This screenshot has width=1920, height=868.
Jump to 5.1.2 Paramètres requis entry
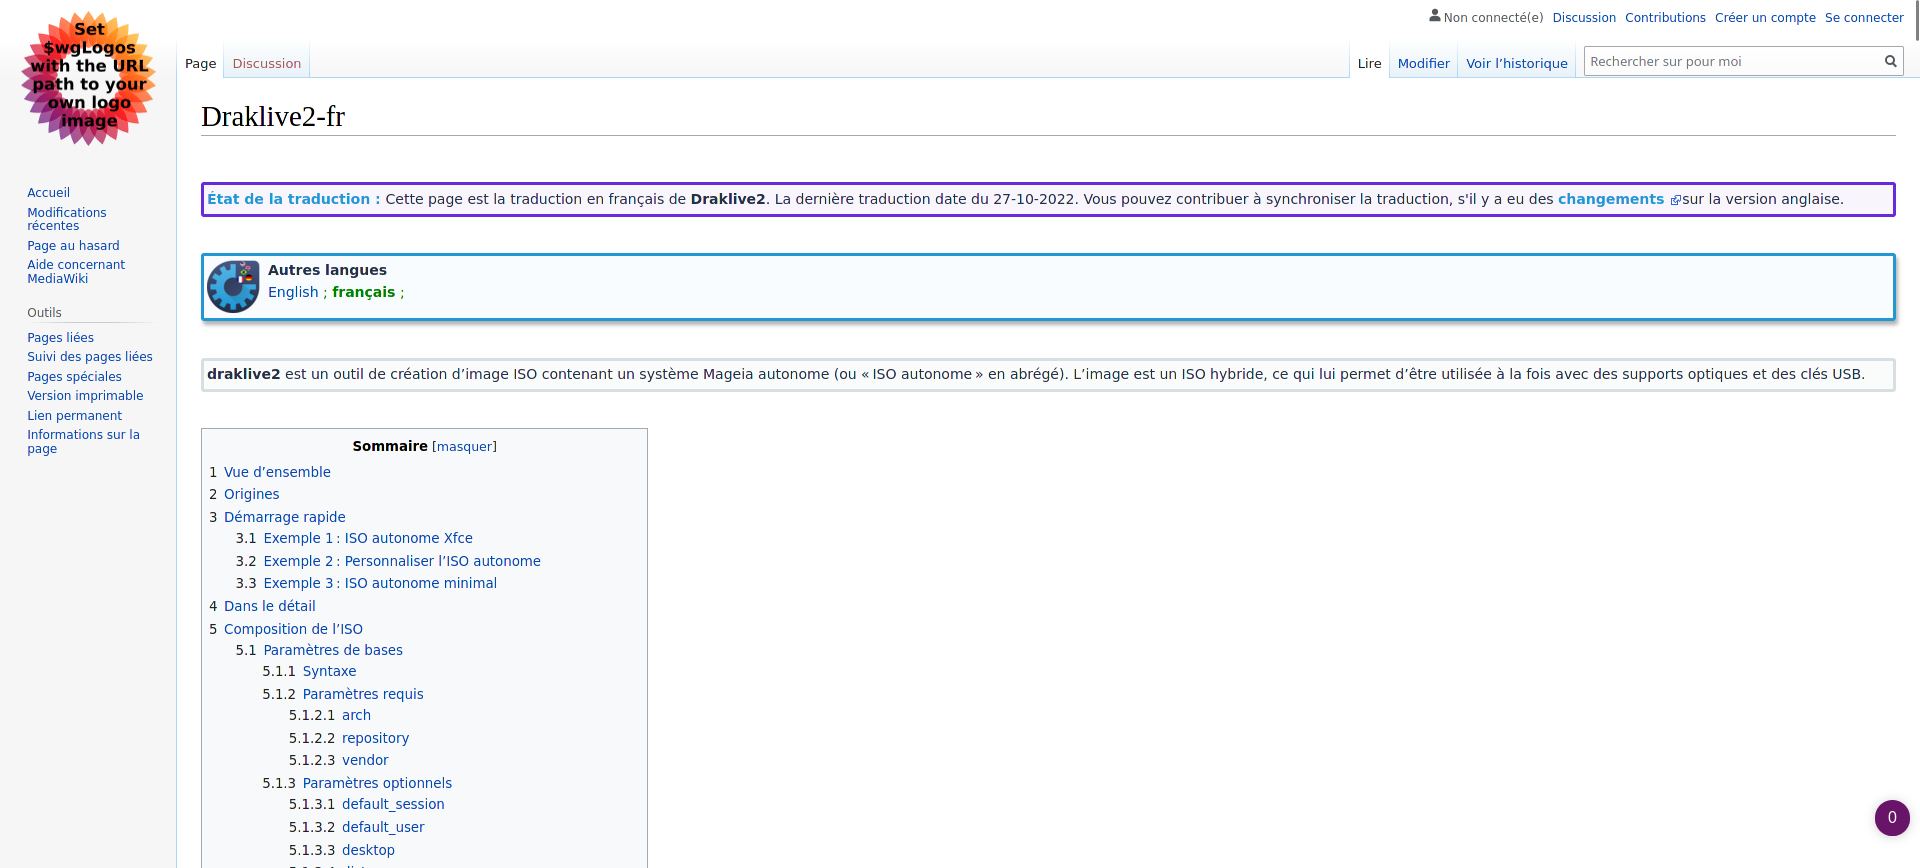[343, 694]
